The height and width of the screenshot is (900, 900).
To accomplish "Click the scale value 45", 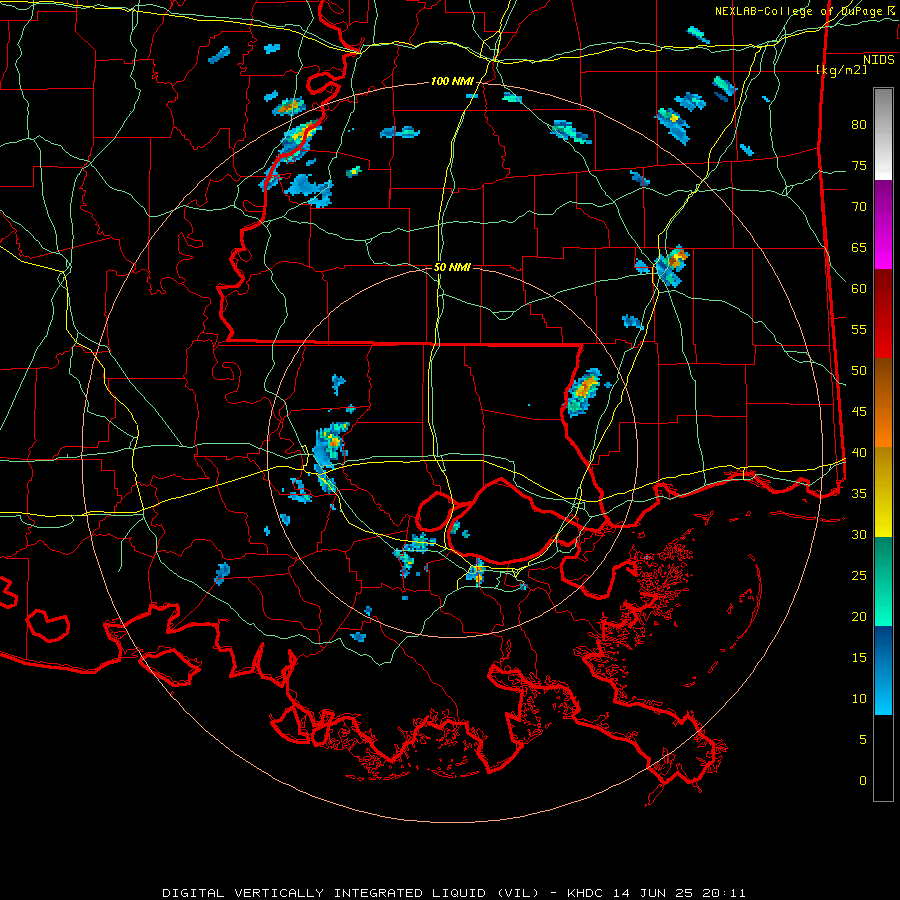I will tap(859, 412).
